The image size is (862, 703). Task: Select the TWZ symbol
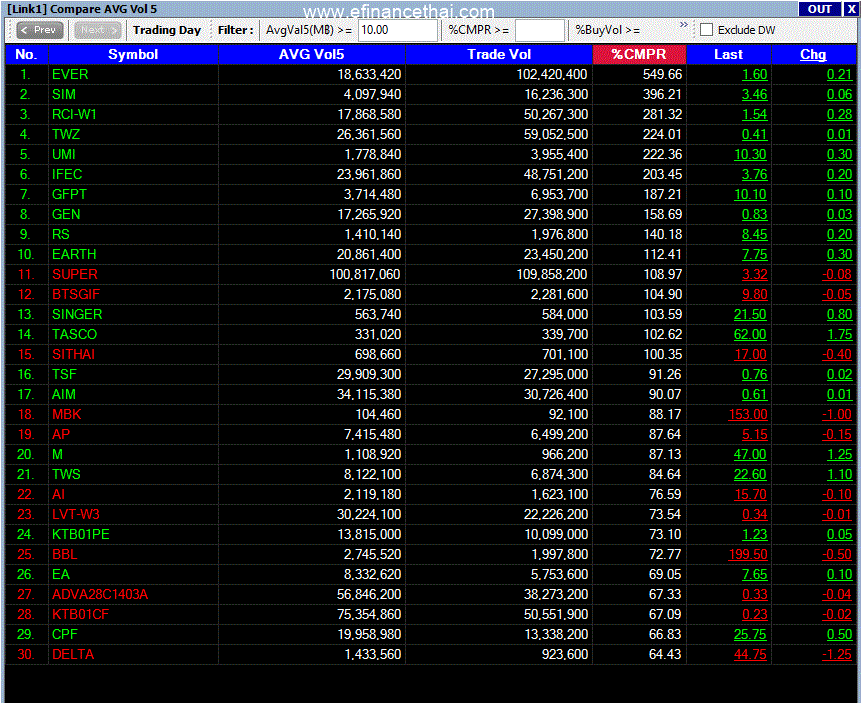(x=66, y=134)
